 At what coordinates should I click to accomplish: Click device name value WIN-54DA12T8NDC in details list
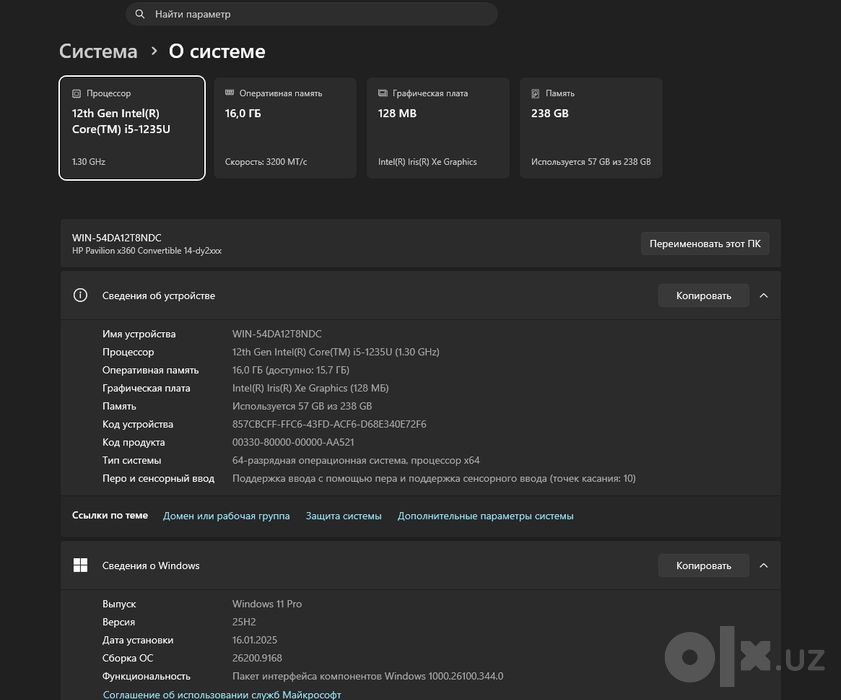click(x=277, y=334)
